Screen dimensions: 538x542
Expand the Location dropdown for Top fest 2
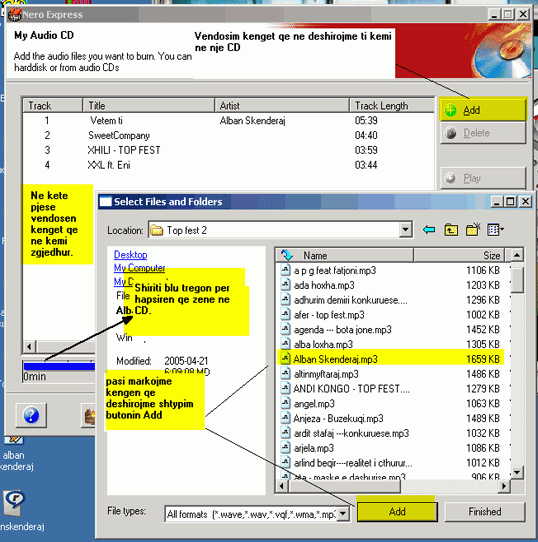click(x=405, y=230)
